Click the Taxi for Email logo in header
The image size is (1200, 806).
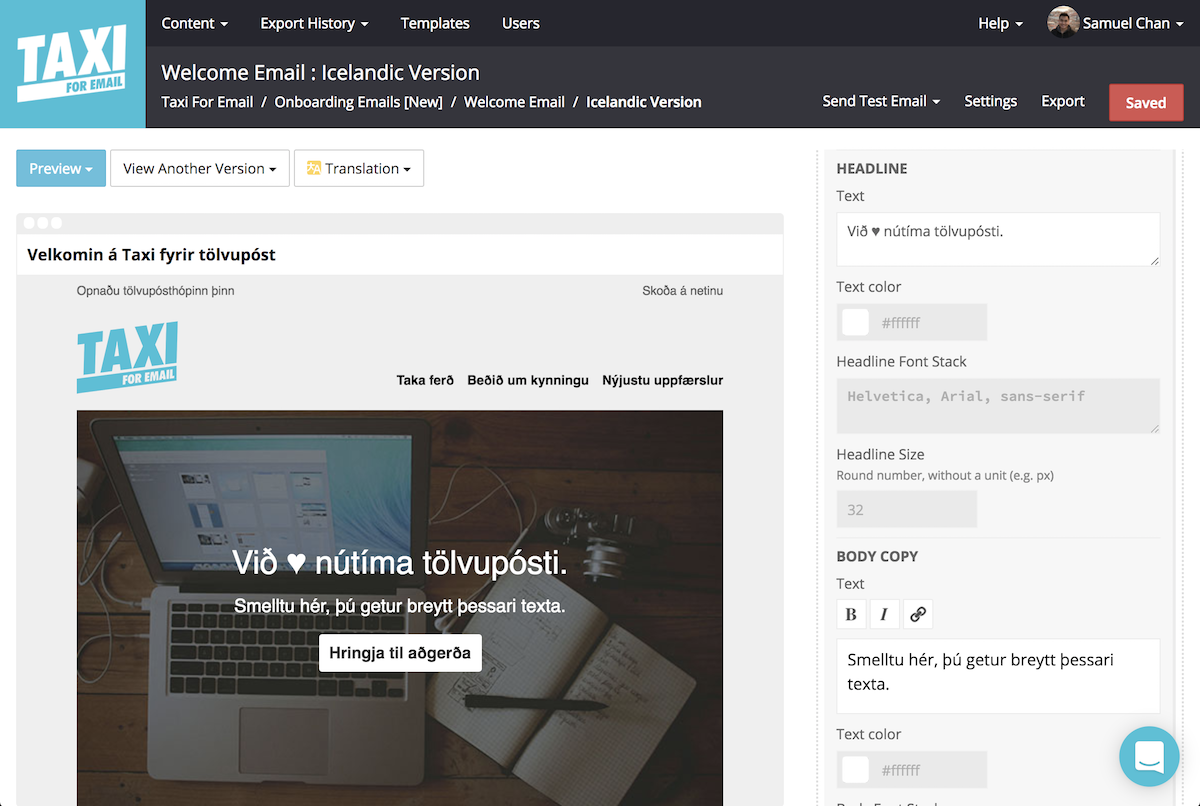click(72, 64)
